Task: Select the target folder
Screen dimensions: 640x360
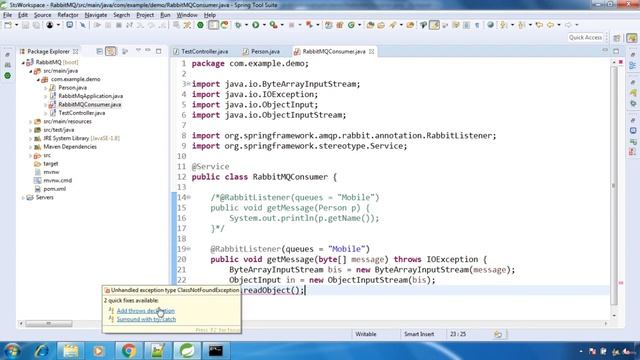Action: tap(51, 164)
